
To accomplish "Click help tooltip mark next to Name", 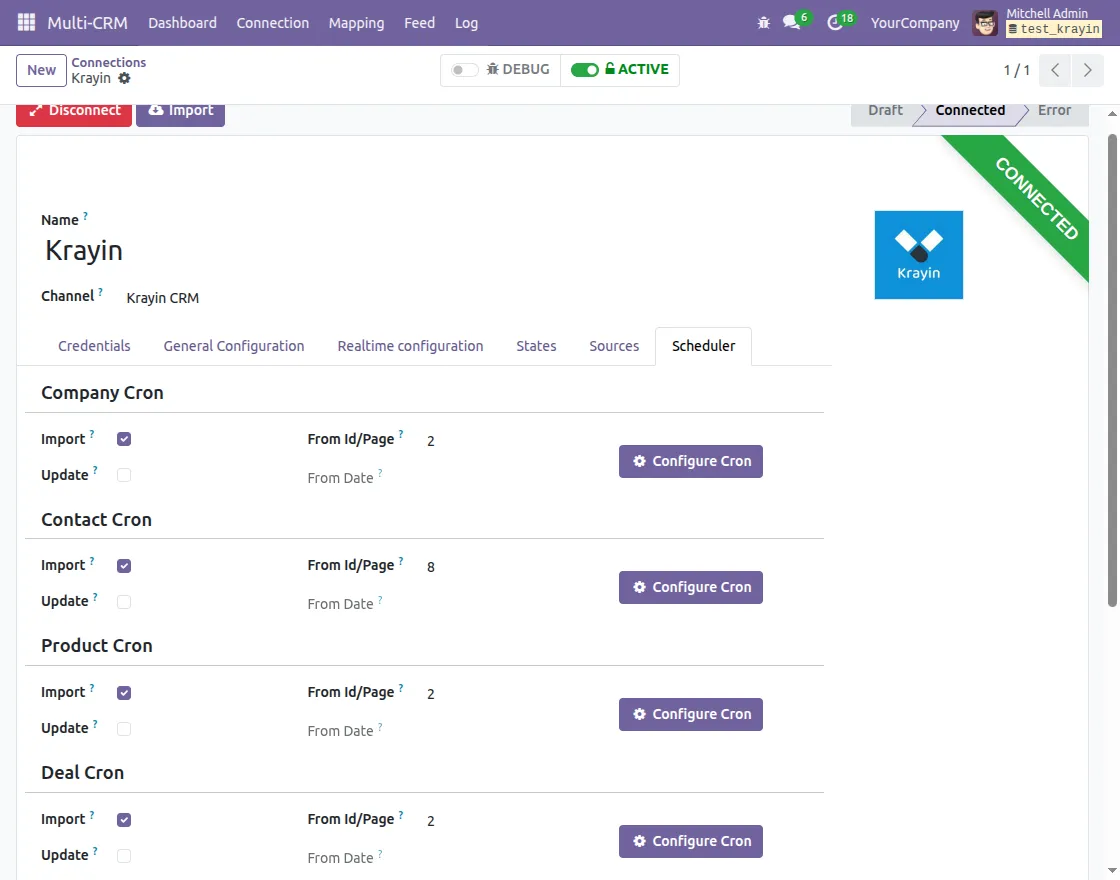I will tap(86, 216).
